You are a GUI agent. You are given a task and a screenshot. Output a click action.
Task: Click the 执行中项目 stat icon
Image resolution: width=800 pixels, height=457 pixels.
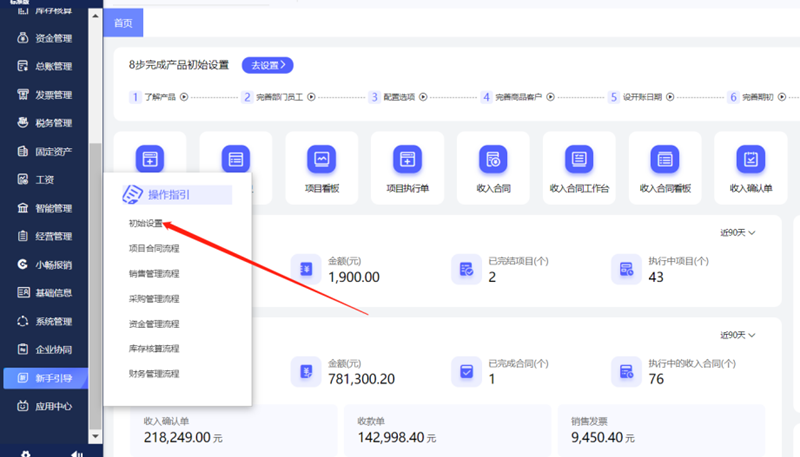click(627, 268)
